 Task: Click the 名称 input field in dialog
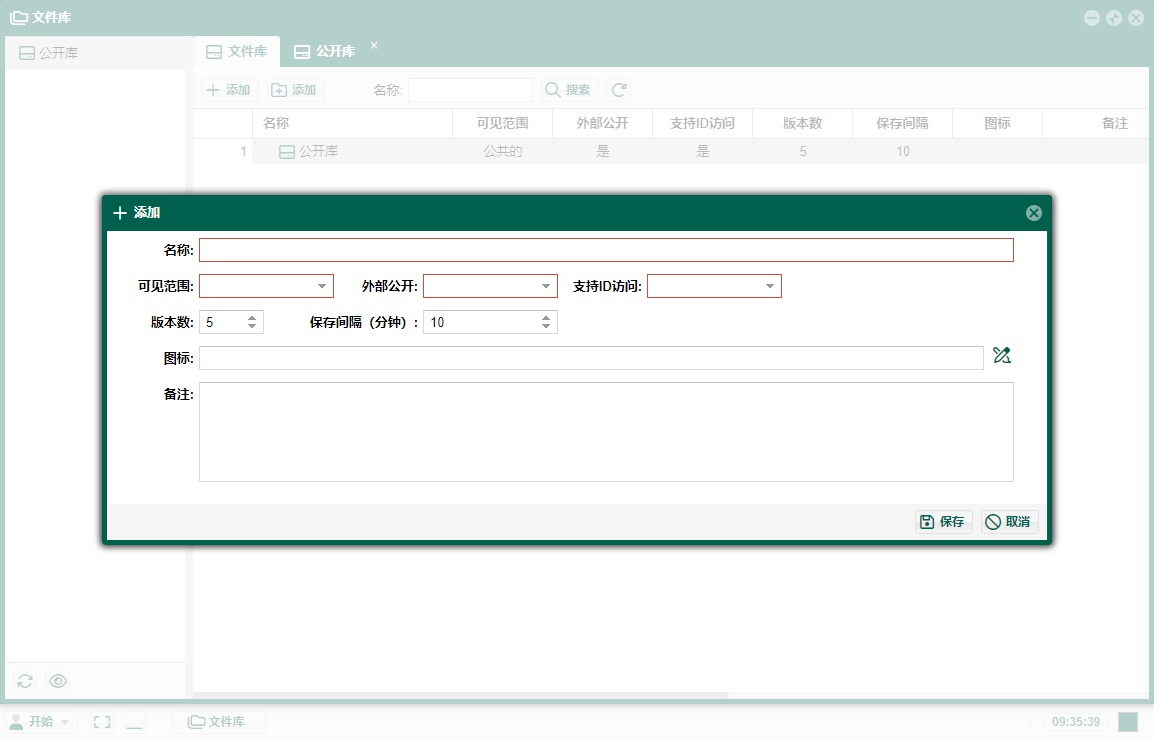pyautogui.click(x=606, y=250)
